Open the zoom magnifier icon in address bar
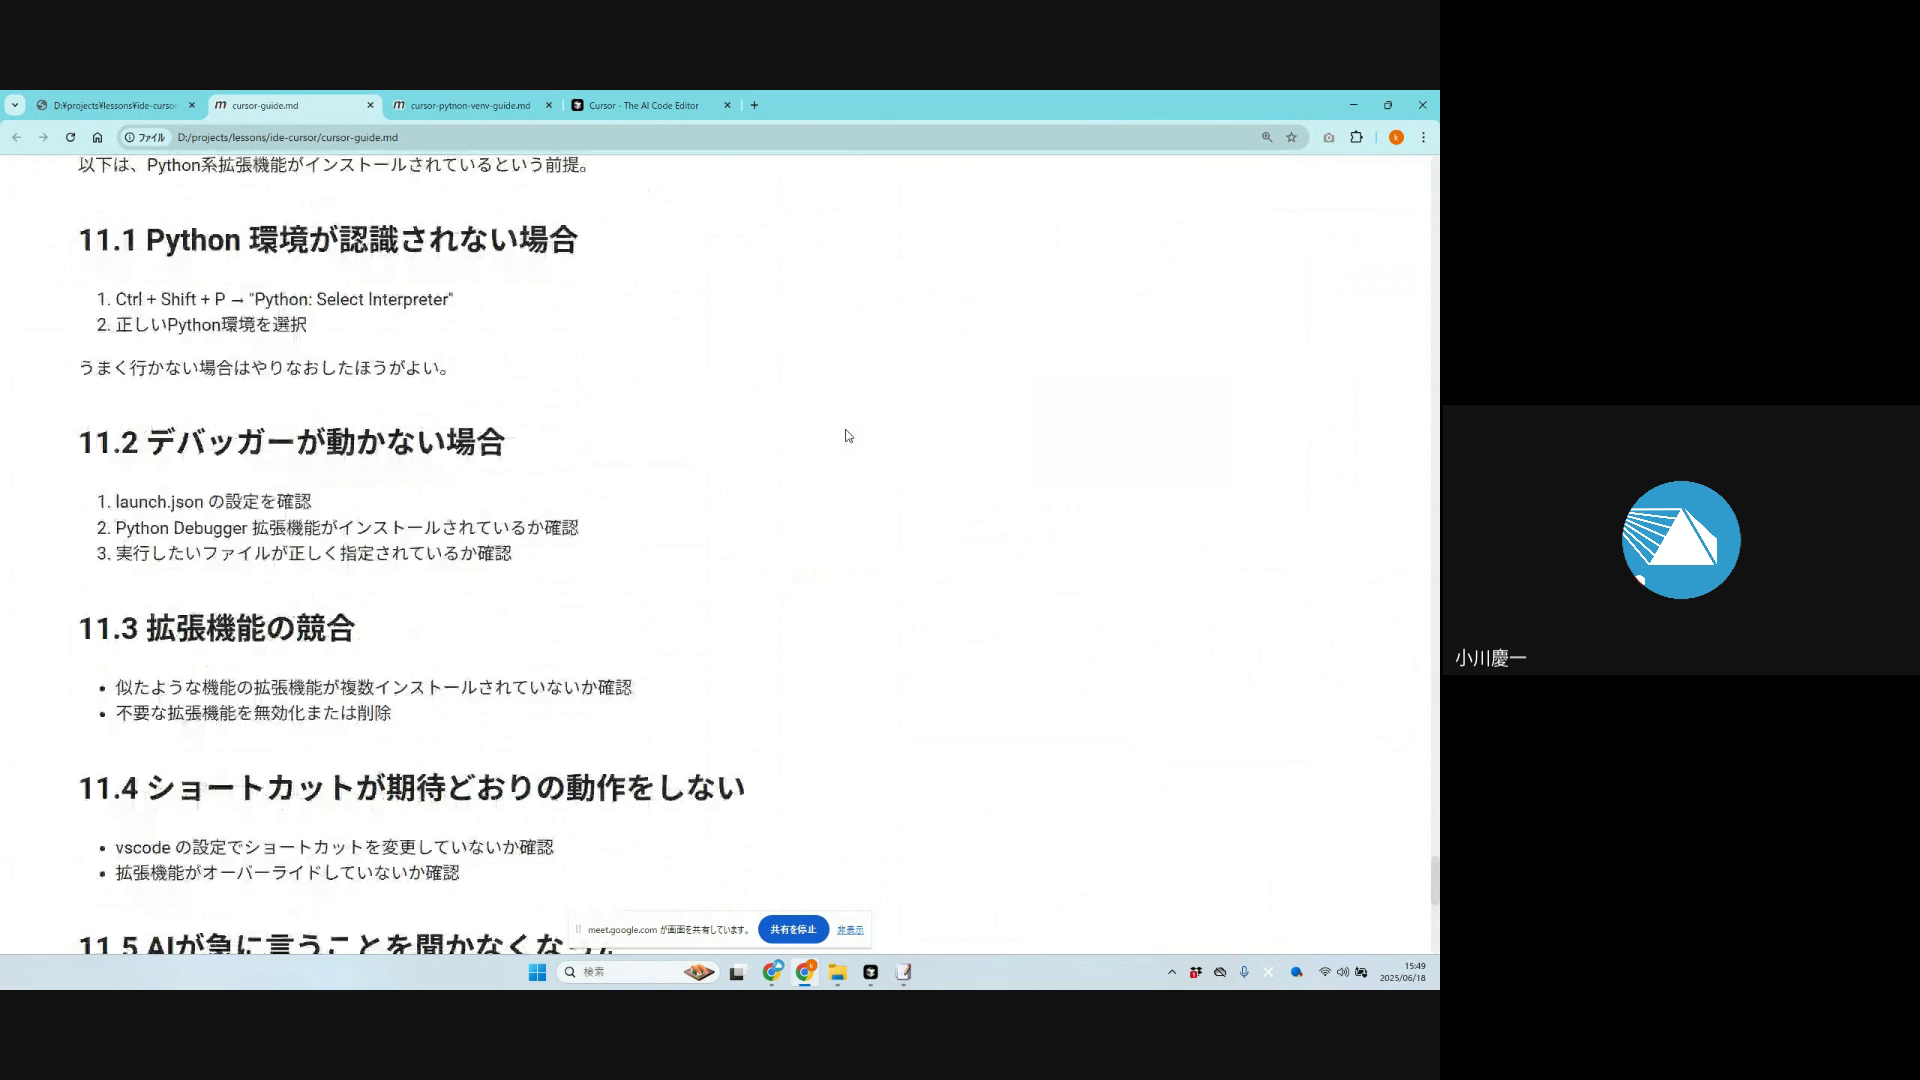The height and width of the screenshot is (1080, 1920). coord(1267,137)
